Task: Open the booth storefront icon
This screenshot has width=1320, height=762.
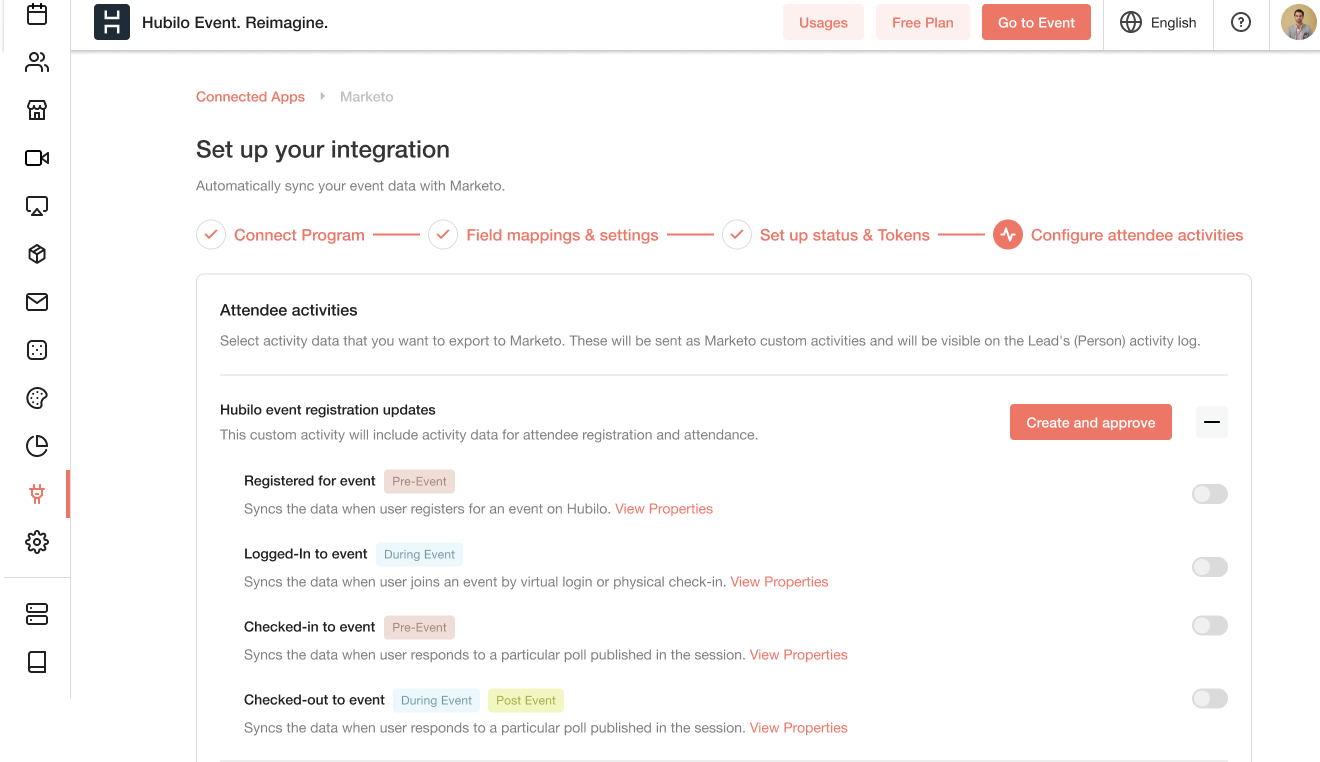Action: coord(37,110)
